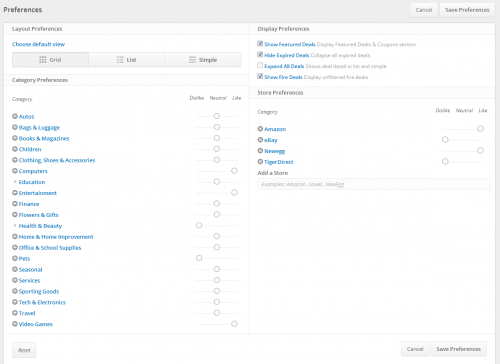Click the bottom Save Preferences button
The image size is (500, 364).
pos(459,349)
